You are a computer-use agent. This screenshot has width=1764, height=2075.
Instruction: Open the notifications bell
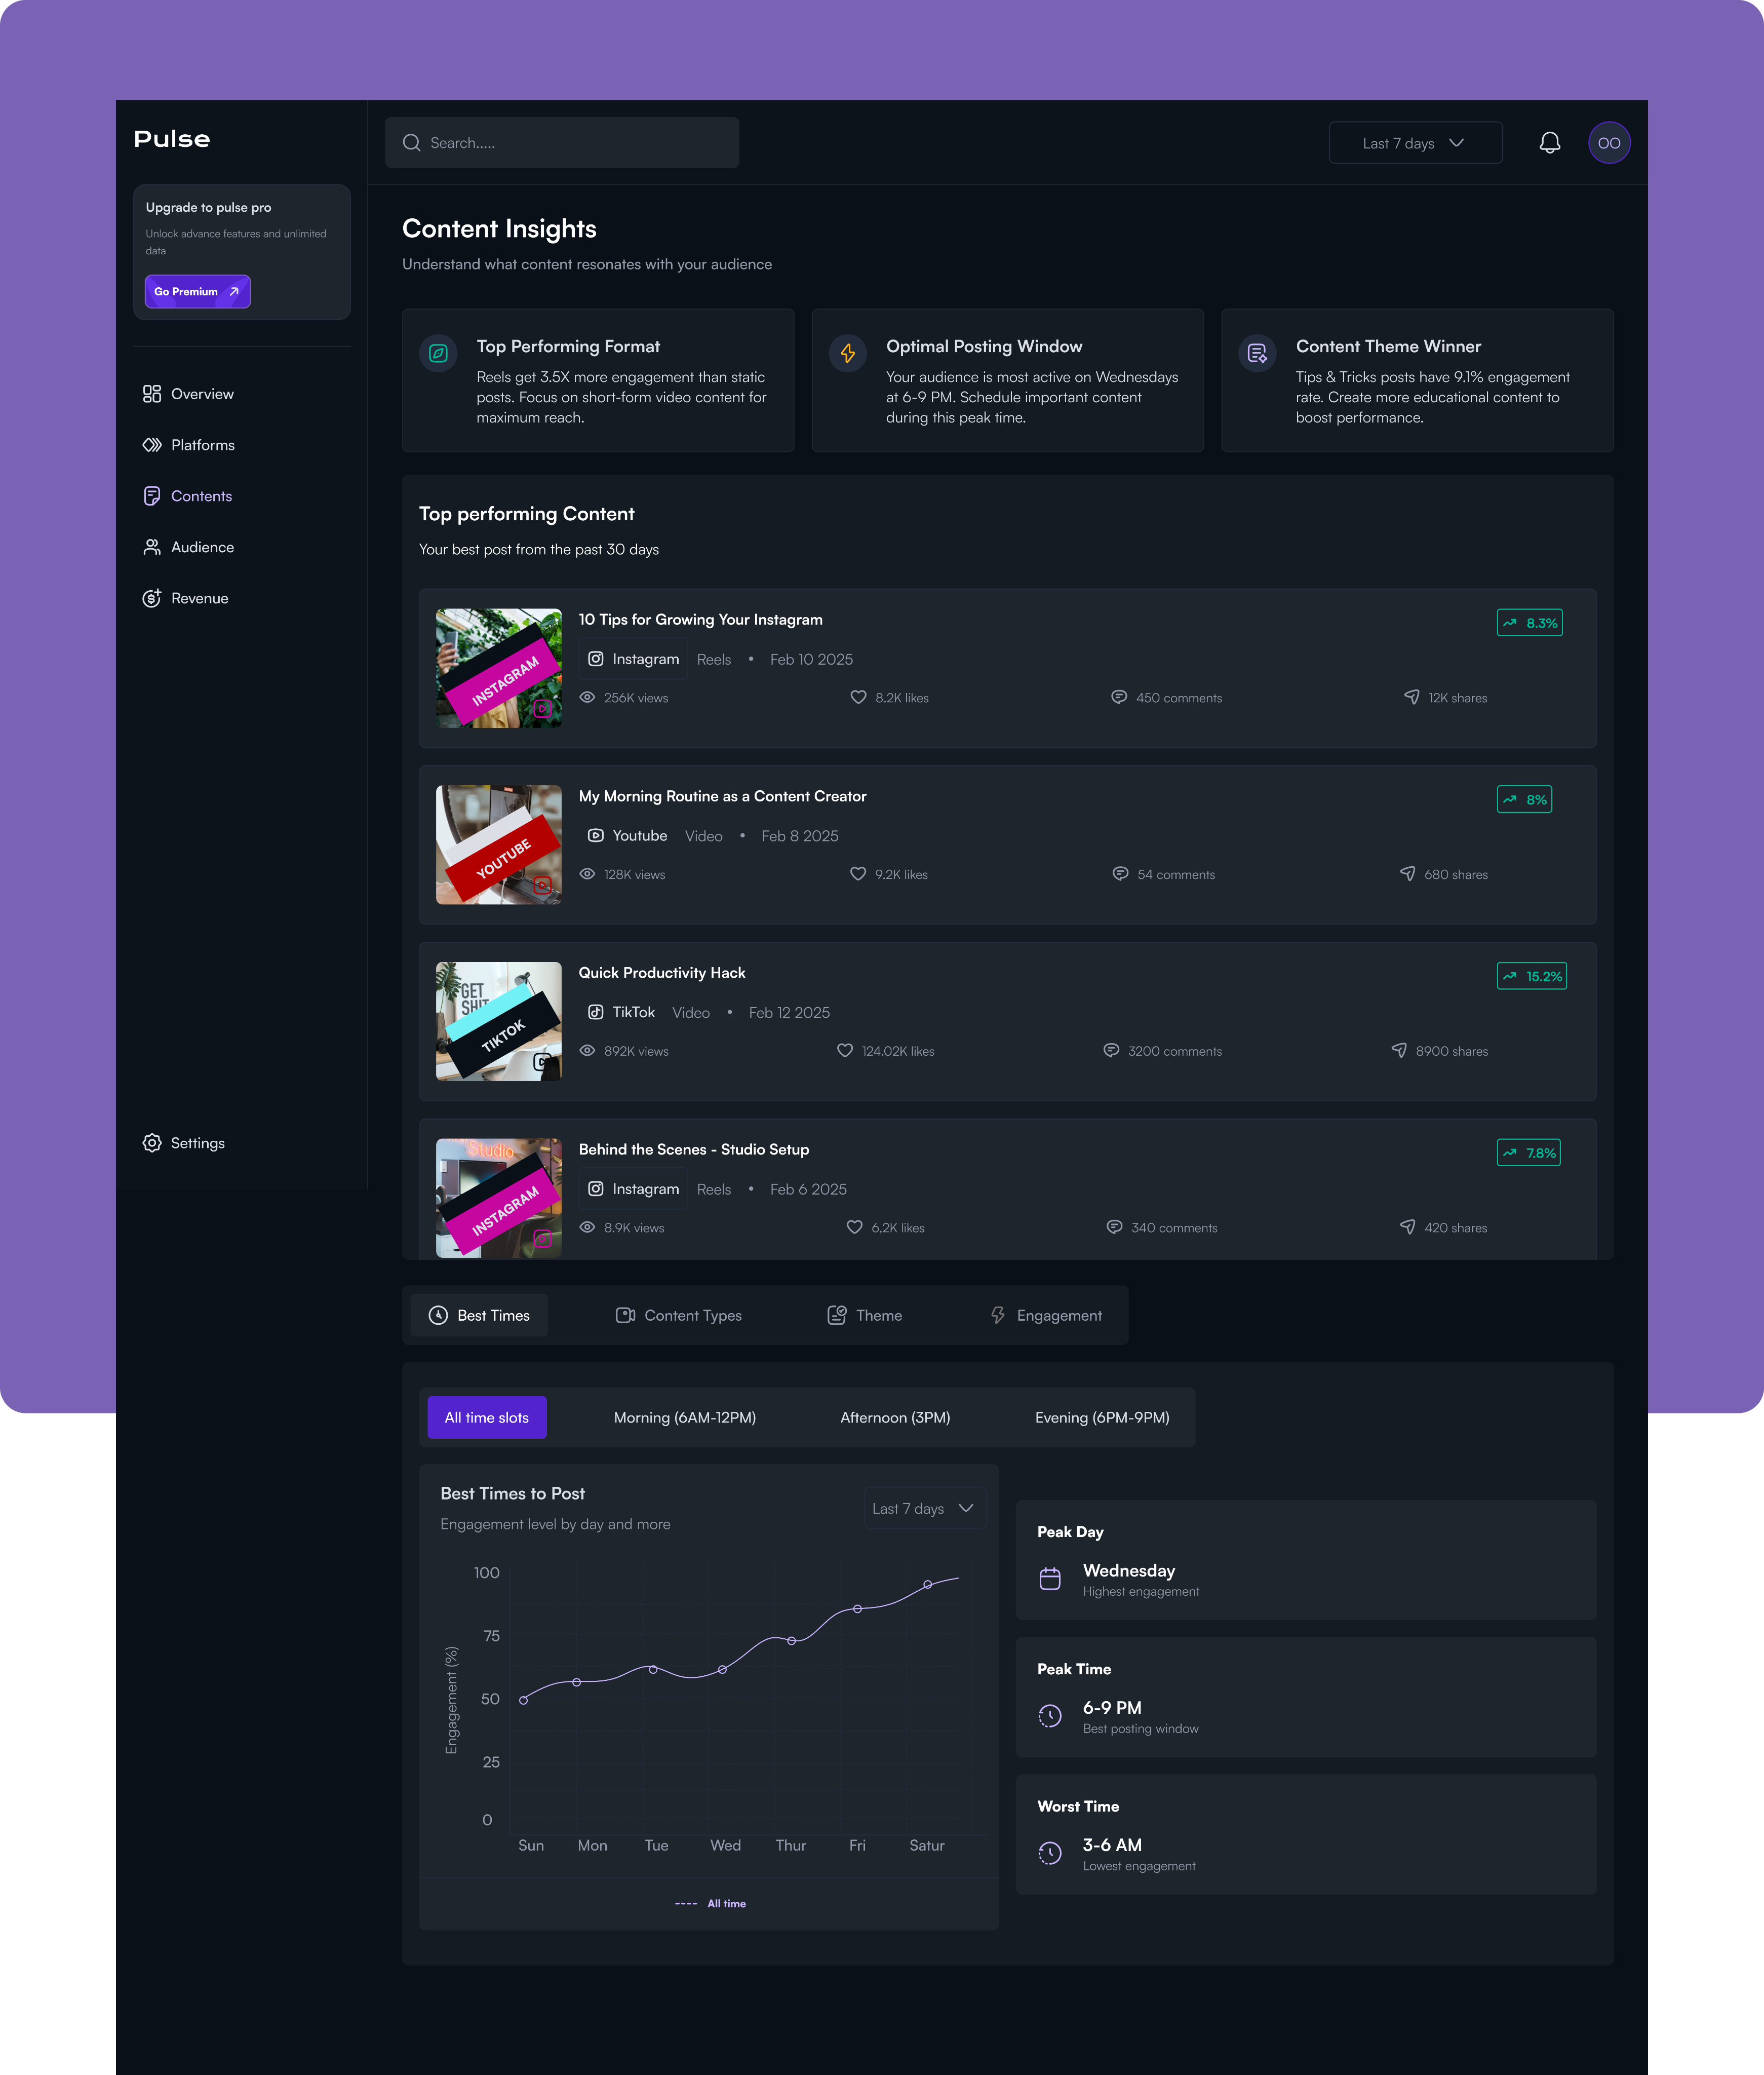(1549, 143)
